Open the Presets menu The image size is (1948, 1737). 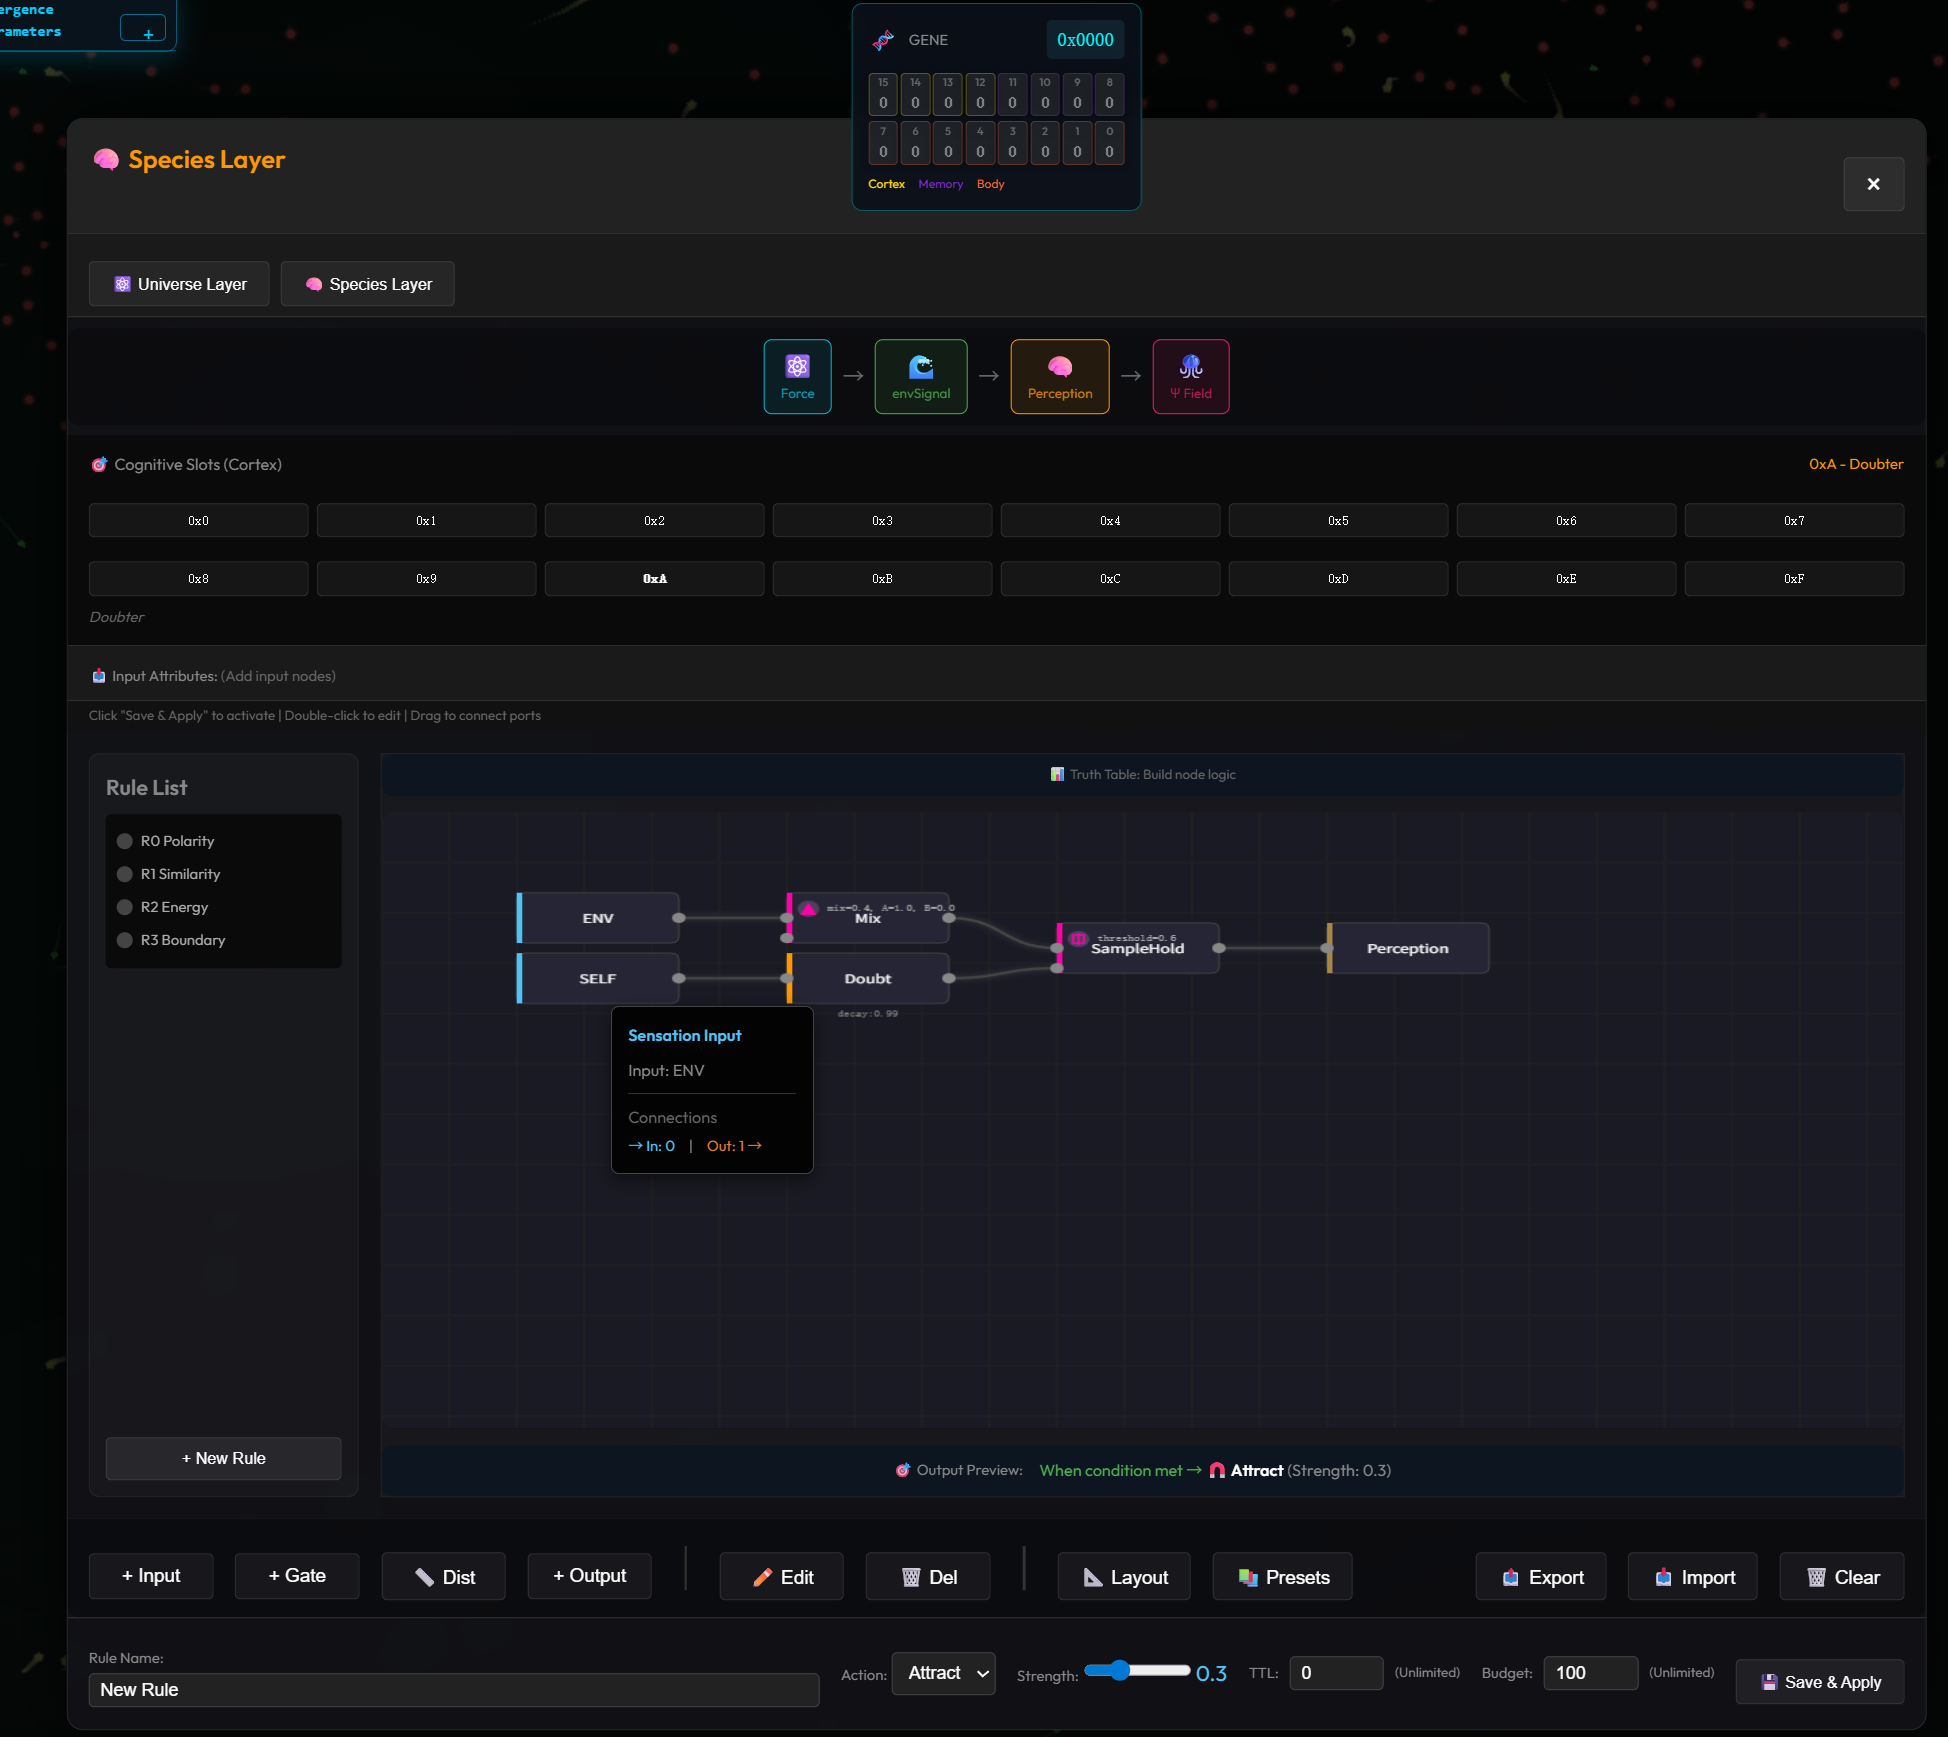pyautogui.click(x=1283, y=1576)
